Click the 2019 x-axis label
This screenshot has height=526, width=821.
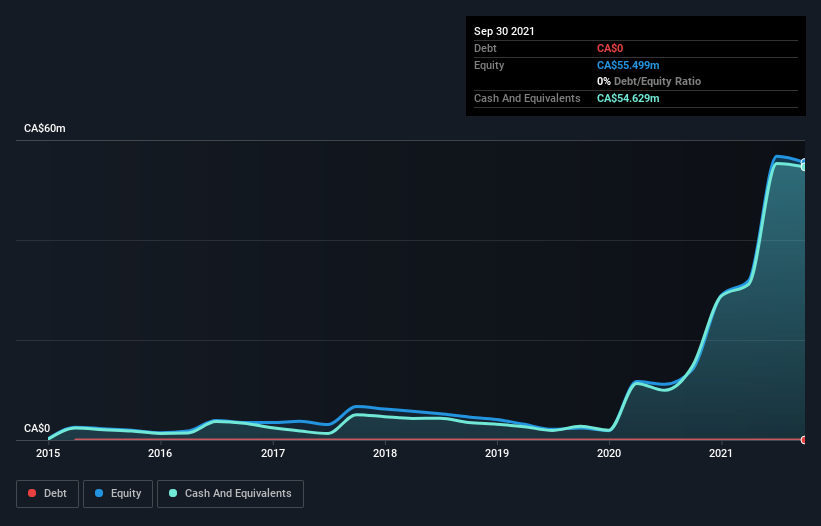497,453
